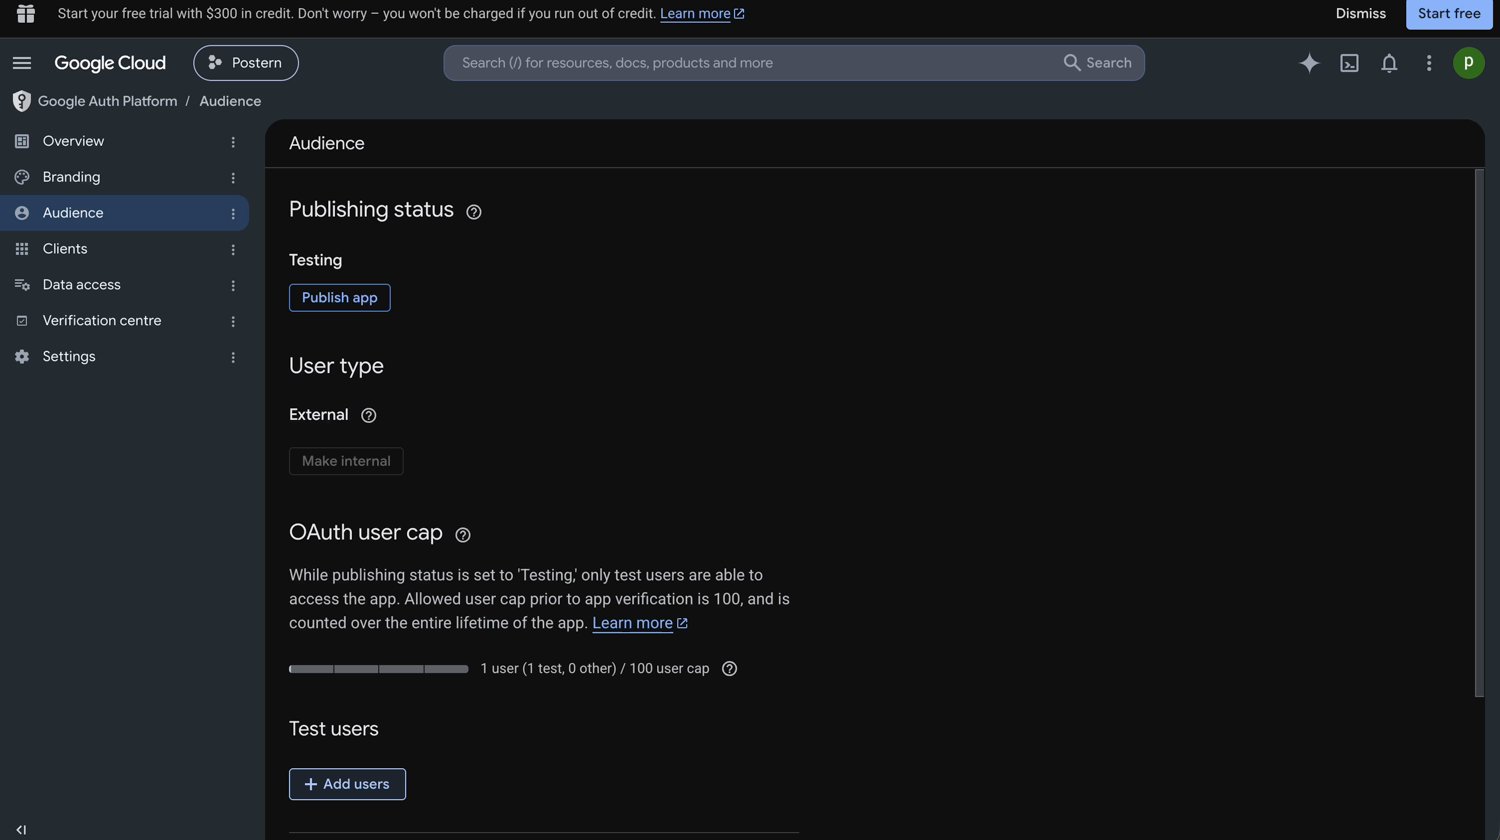Click the Branding palette icon
The height and width of the screenshot is (840, 1500).
(22, 177)
